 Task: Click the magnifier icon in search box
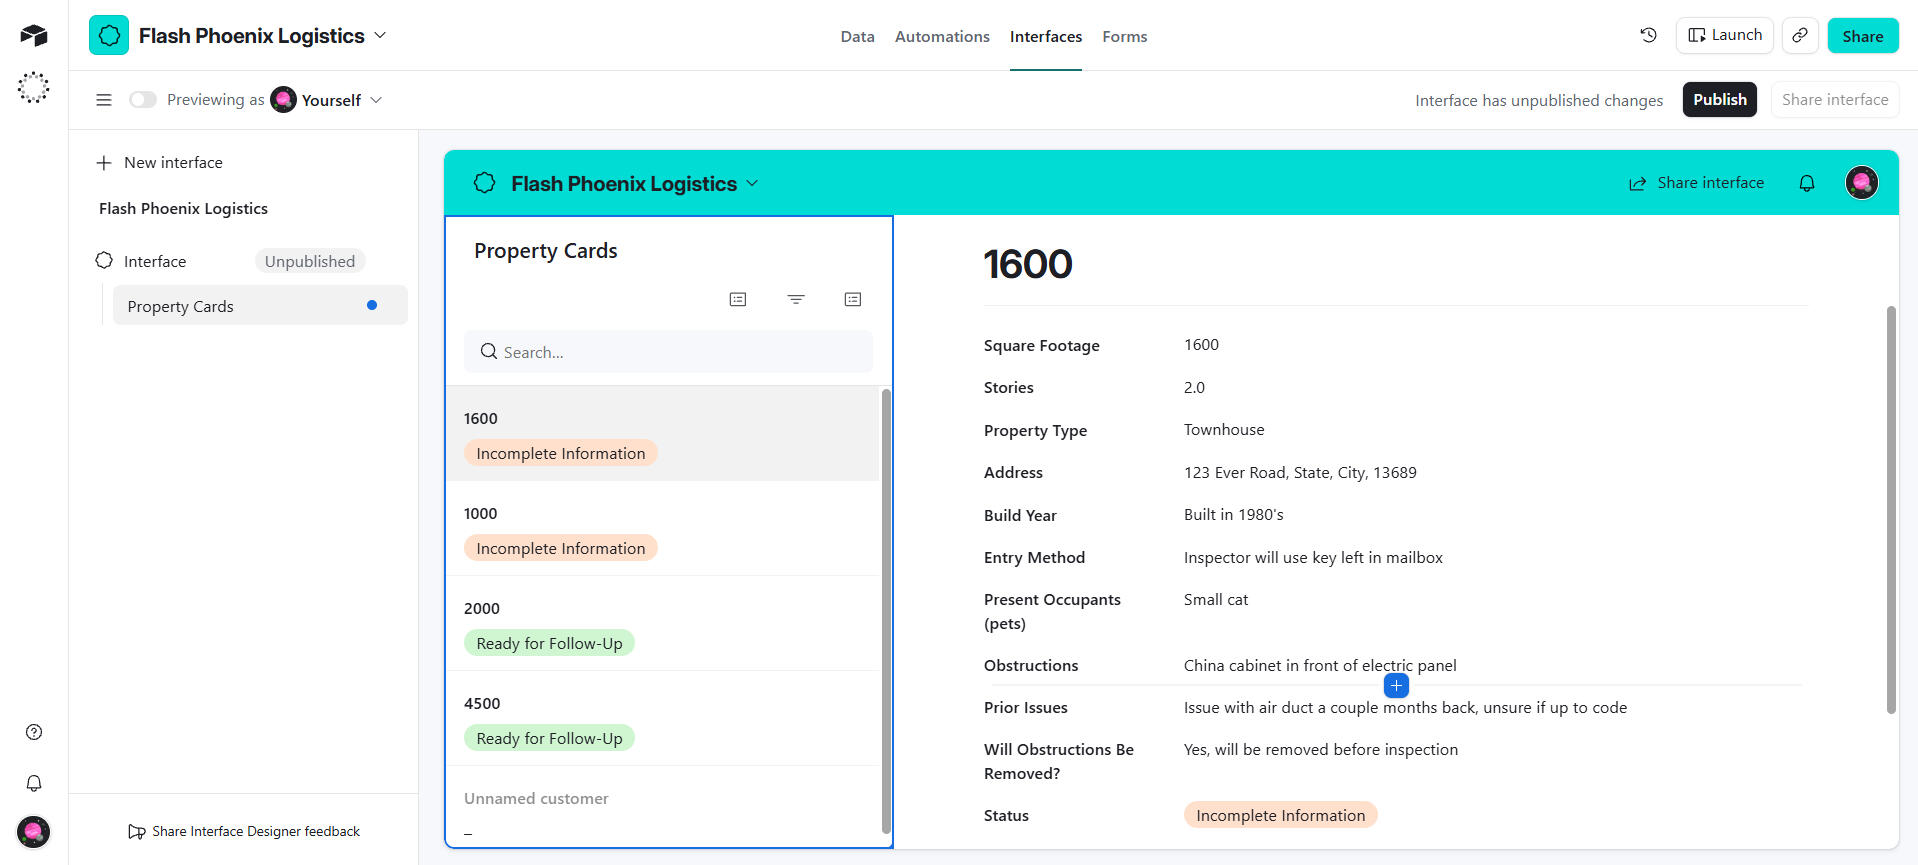489,352
